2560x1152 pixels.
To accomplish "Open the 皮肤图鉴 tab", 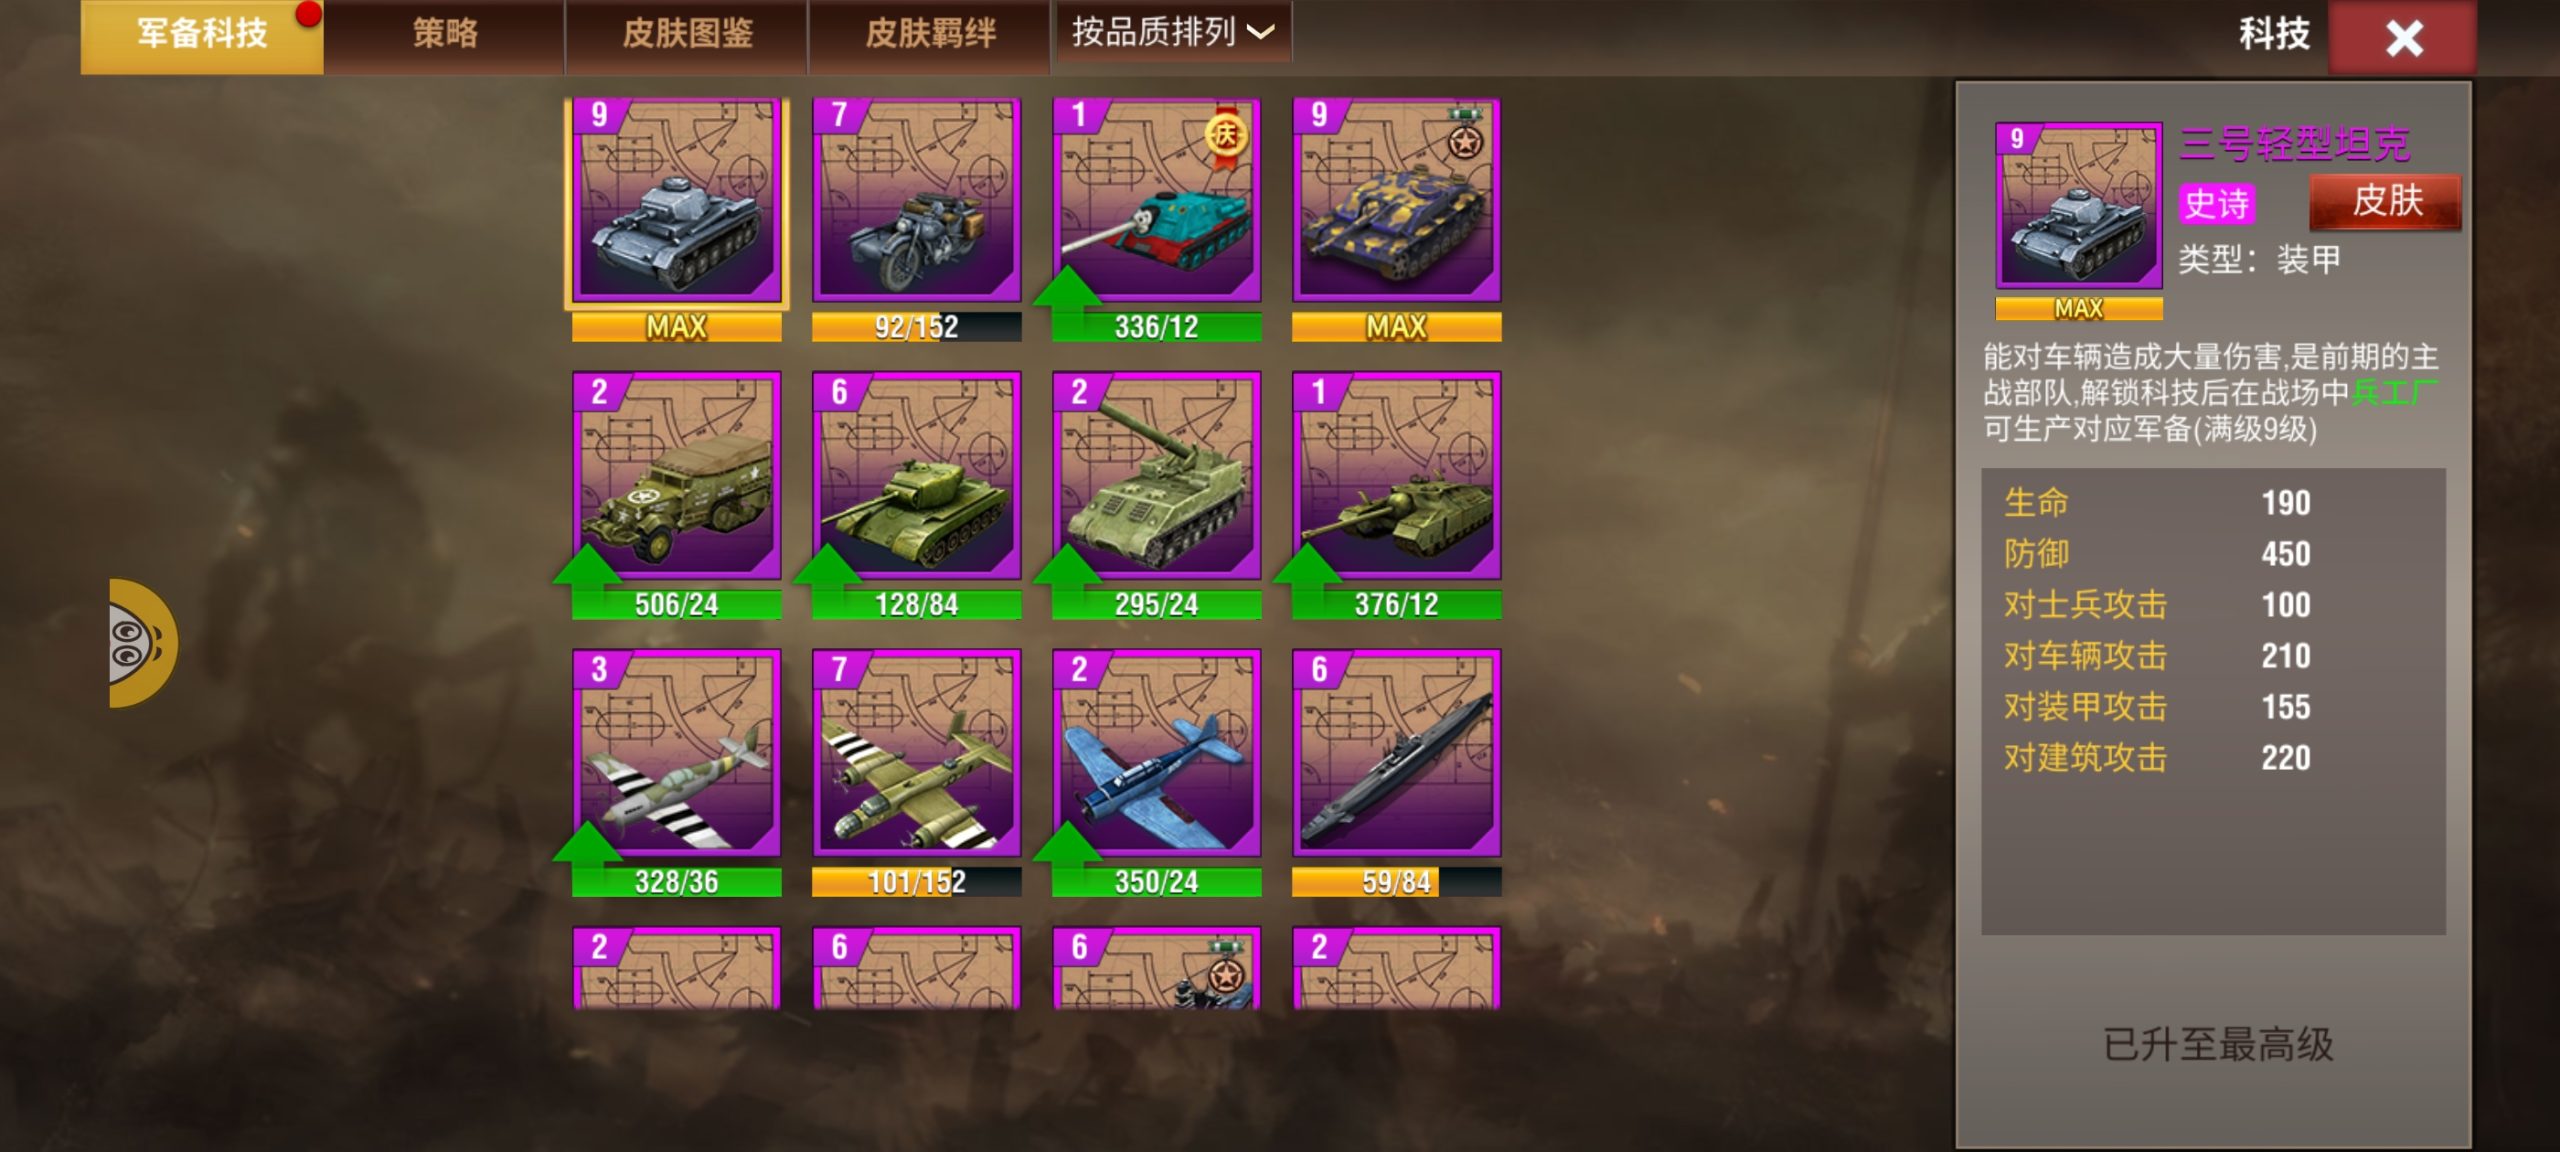I will [687, 35].
